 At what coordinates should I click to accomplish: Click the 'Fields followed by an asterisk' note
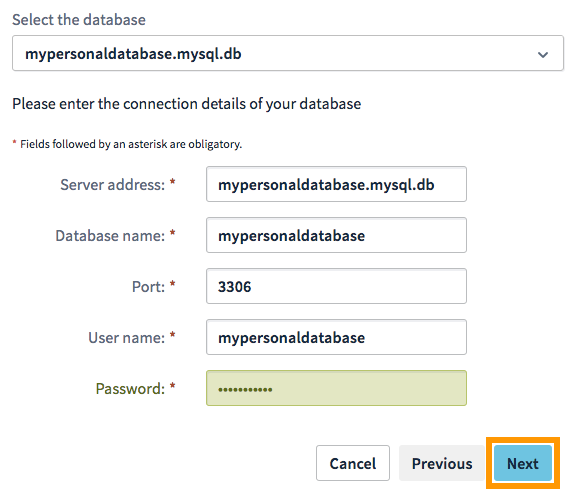[x=131, y=144]
